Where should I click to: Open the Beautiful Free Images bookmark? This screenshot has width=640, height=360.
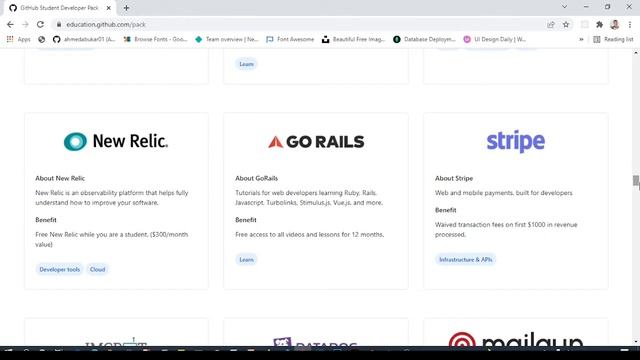tap(353, 39)
